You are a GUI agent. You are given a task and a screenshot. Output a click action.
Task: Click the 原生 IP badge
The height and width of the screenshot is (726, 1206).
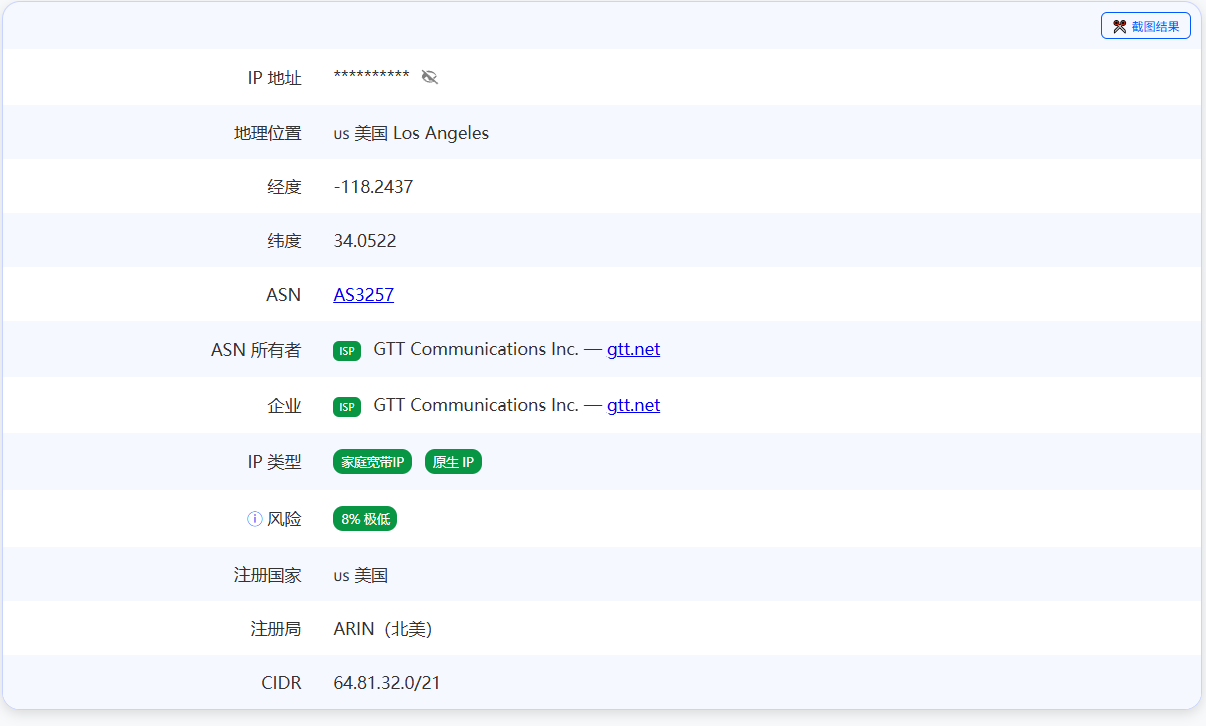(453, 462)
